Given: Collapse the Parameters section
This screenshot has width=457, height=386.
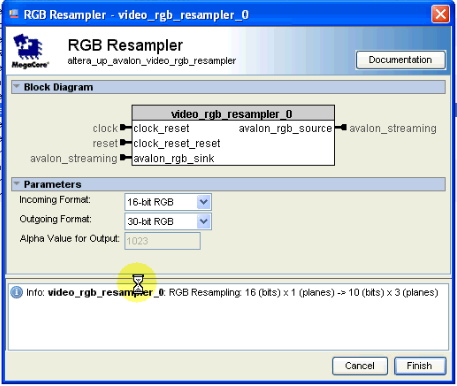Looking at the screenshot, I should click(16, 184).
